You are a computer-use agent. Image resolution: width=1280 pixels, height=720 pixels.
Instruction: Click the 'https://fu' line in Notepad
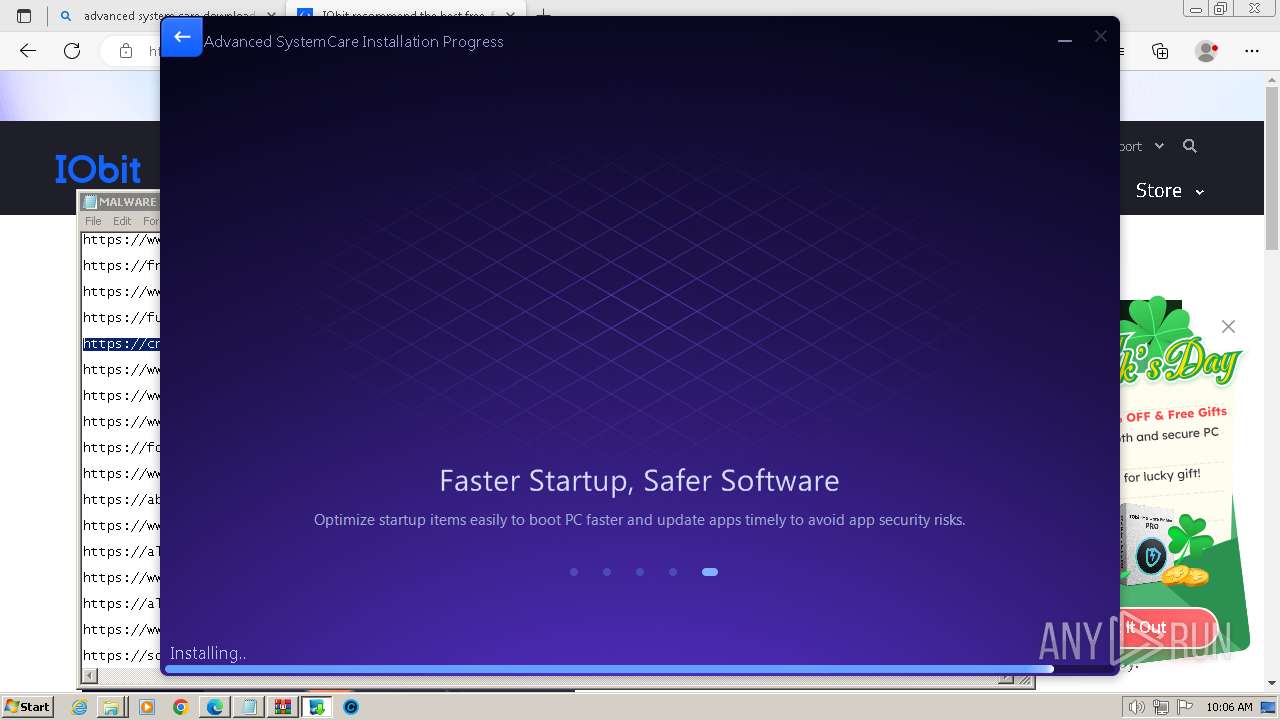121,318
